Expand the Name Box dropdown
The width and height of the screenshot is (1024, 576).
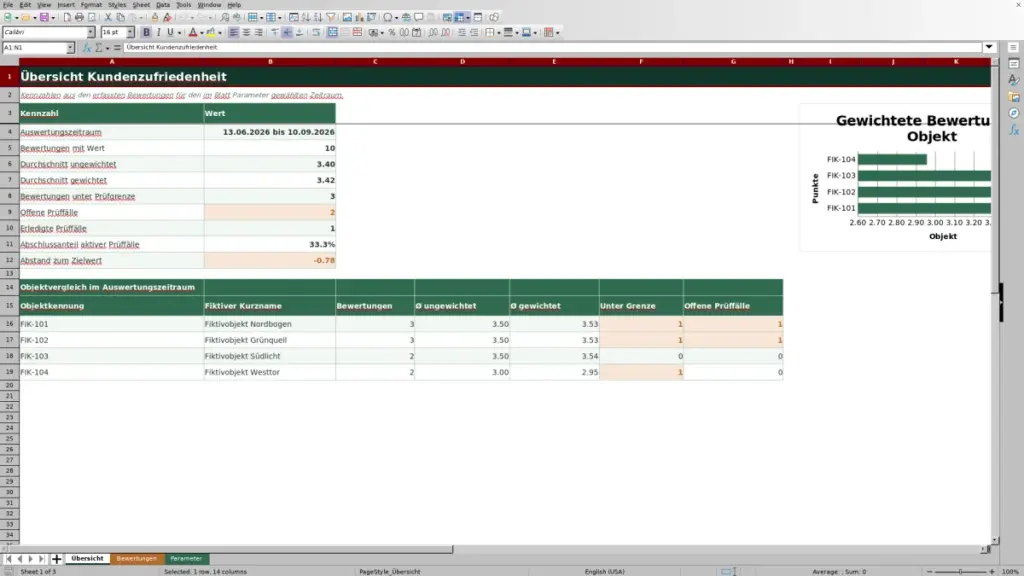[70, 48]
